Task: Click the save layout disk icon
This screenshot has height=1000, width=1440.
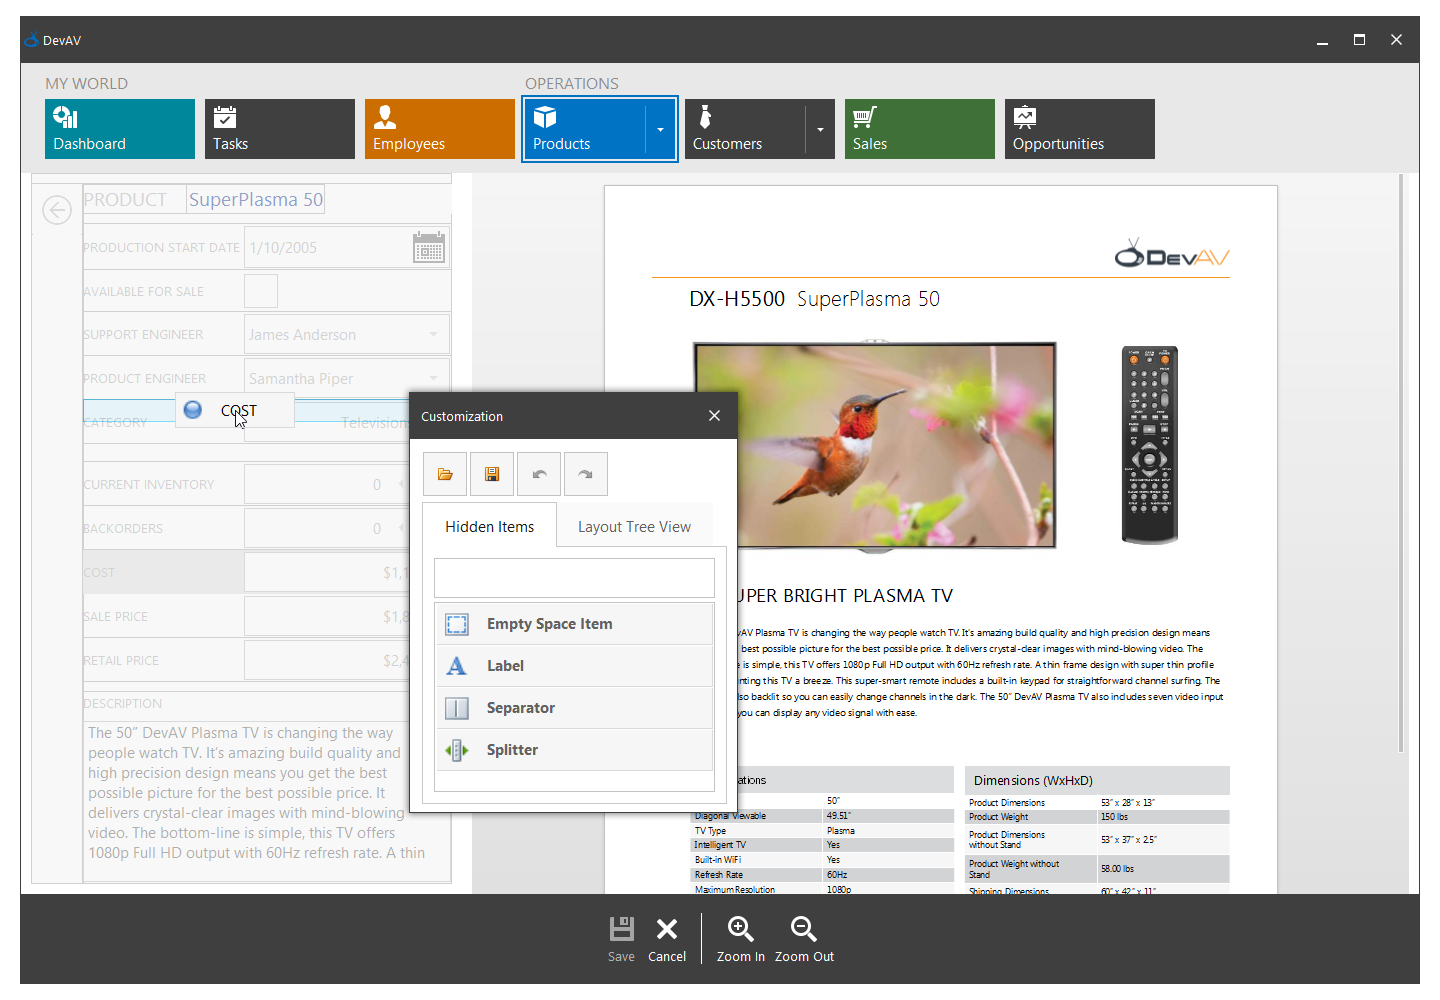Action: pyautogui.click(x=492, y=474)
